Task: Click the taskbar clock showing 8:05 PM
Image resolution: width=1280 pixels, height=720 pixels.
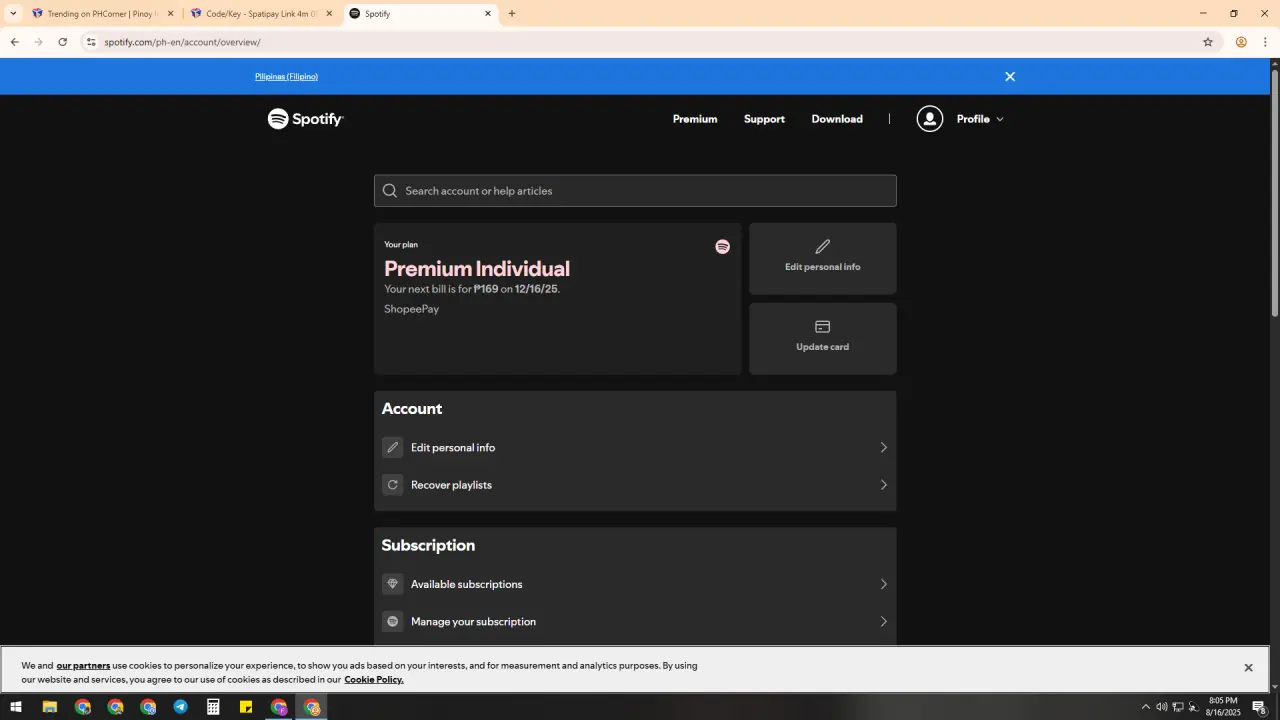Action: [1223, 707]
